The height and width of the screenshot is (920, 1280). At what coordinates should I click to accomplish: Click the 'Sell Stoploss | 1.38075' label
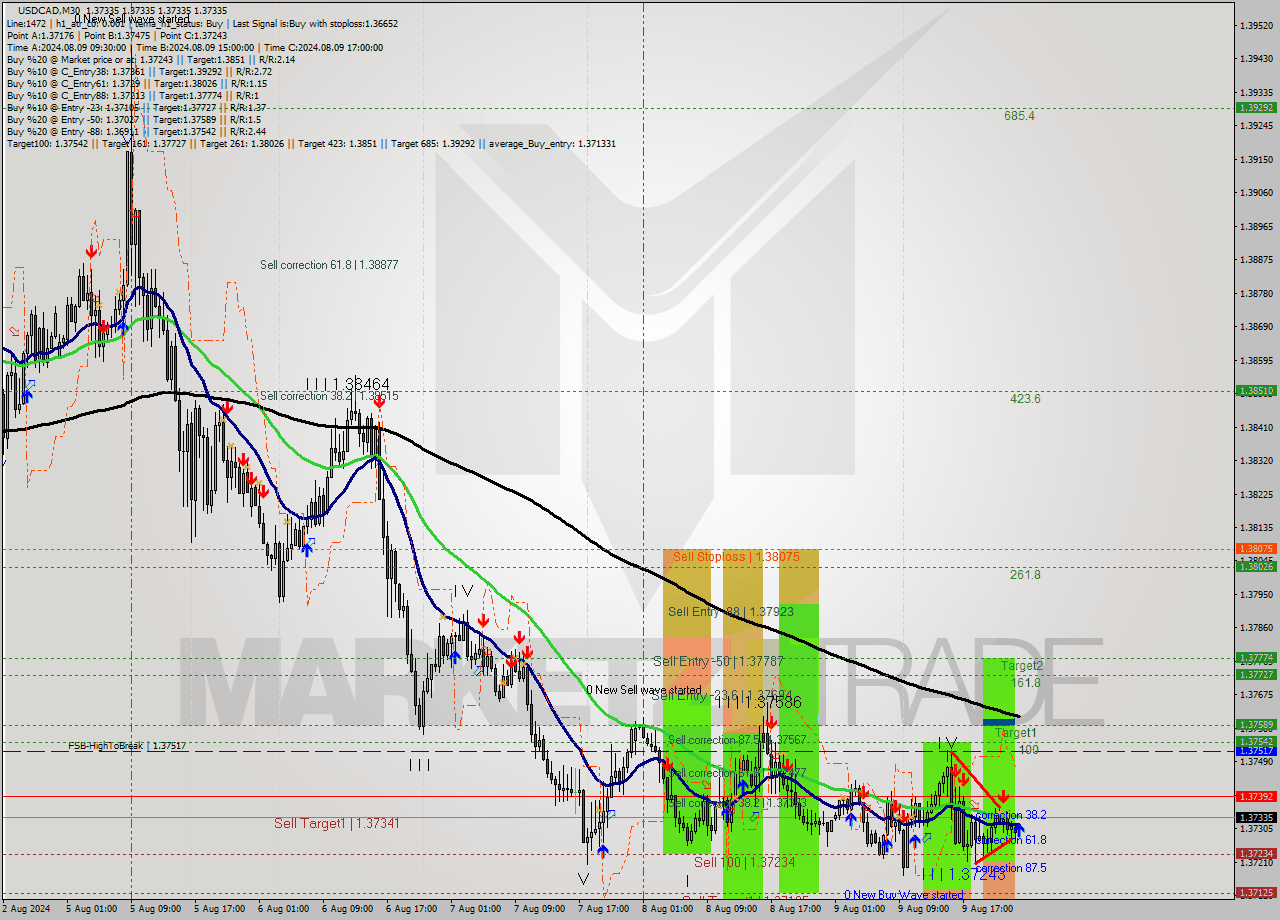735,556
